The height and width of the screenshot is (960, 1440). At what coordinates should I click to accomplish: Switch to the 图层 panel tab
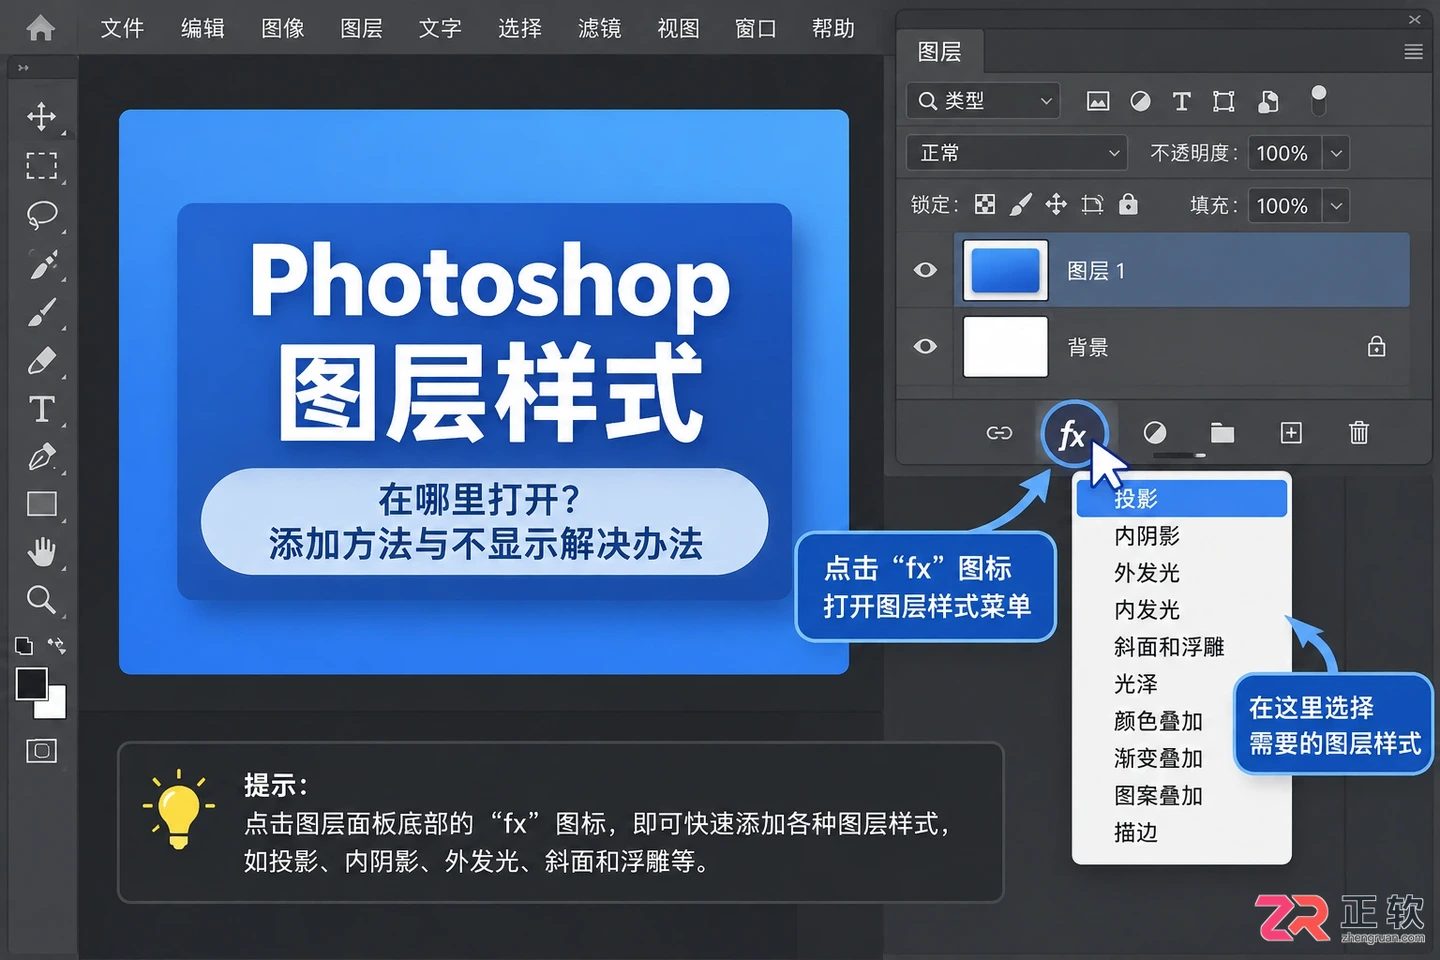pyautogui.click(x=940, y=52)
